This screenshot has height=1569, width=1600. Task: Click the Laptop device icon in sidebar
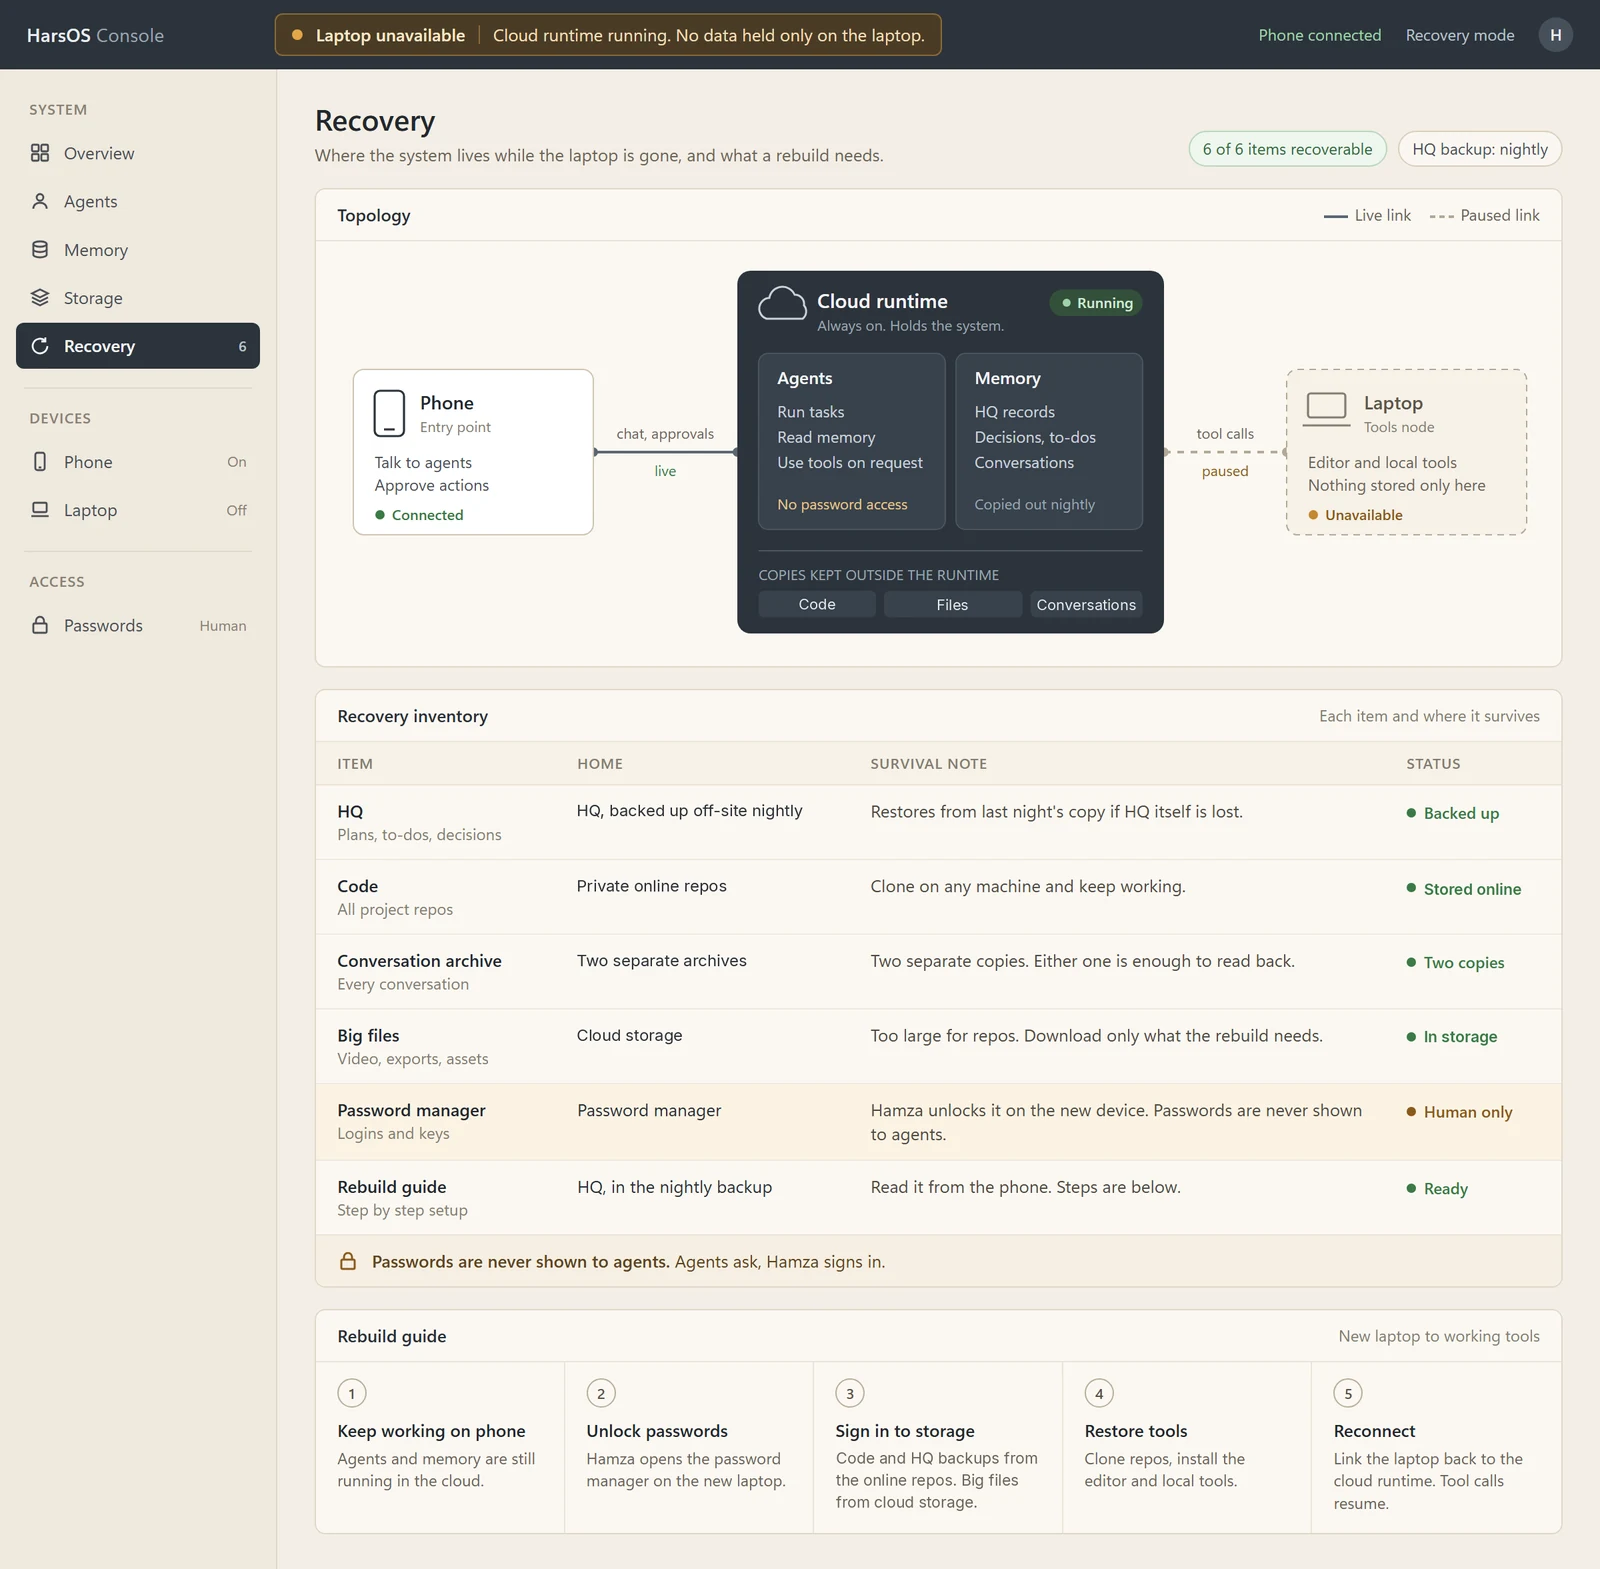pos(40,509)
